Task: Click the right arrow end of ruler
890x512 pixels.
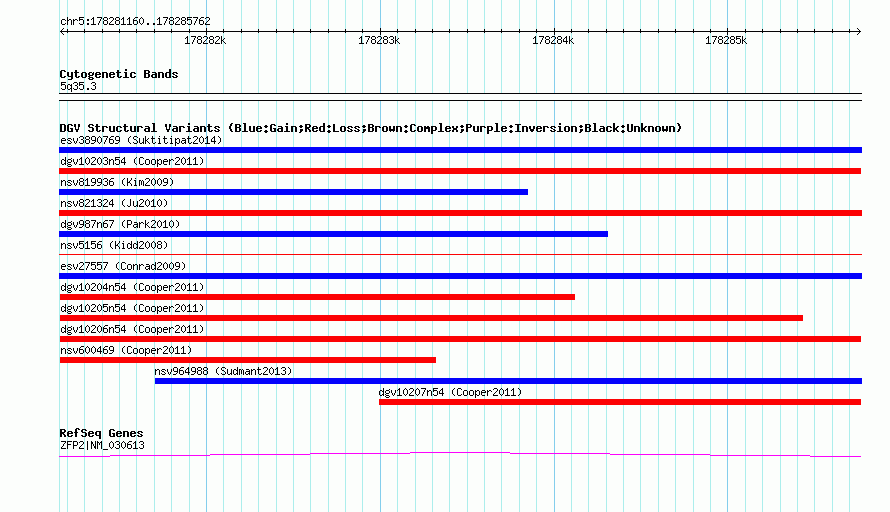Action: tap(858, 32)
